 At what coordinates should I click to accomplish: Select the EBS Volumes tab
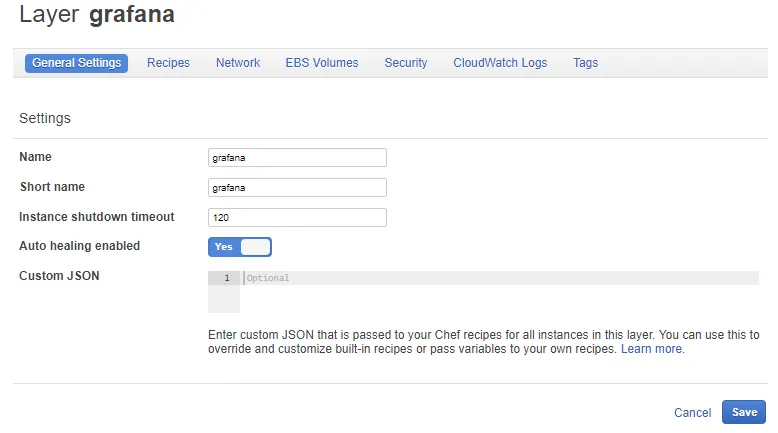coord(322,63)
